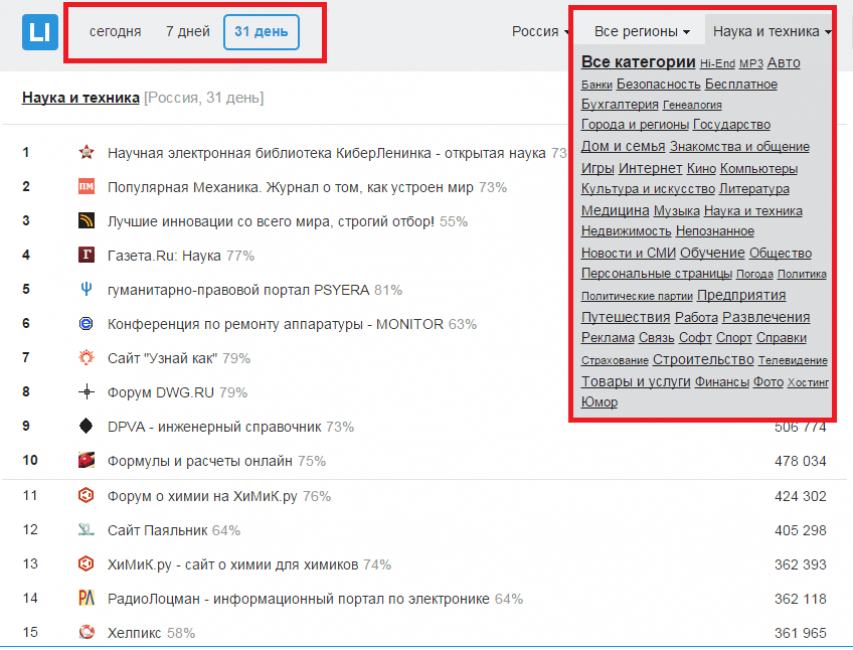Click the Узнай как sun favicon

pyautogui.click(x=86, y=358)
